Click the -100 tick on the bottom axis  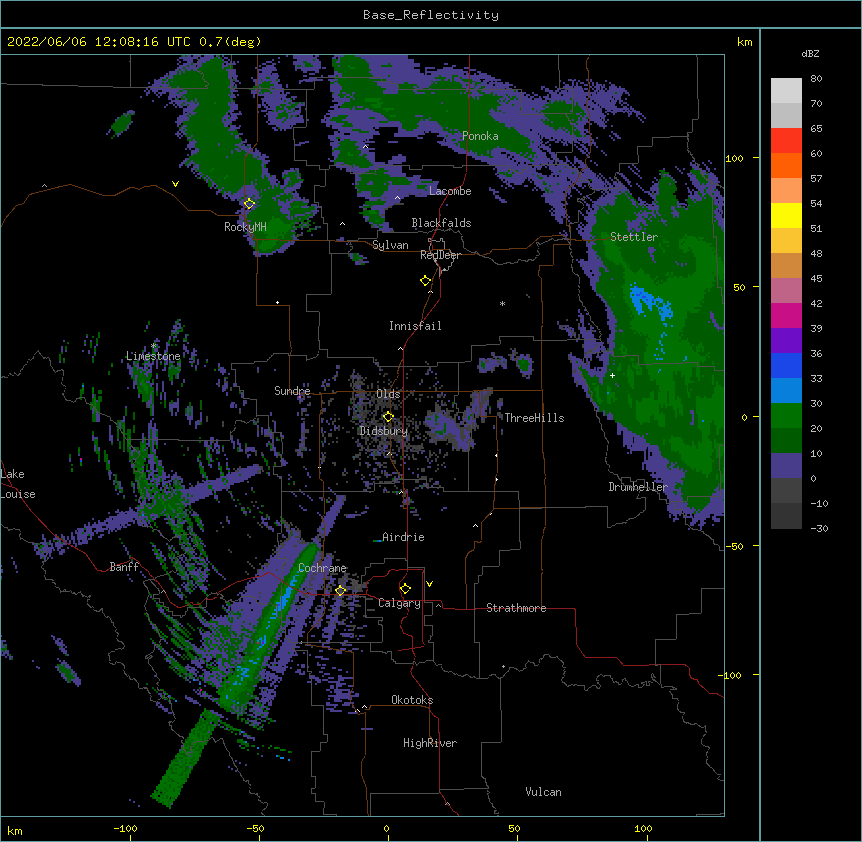click(x=125, y=828)
